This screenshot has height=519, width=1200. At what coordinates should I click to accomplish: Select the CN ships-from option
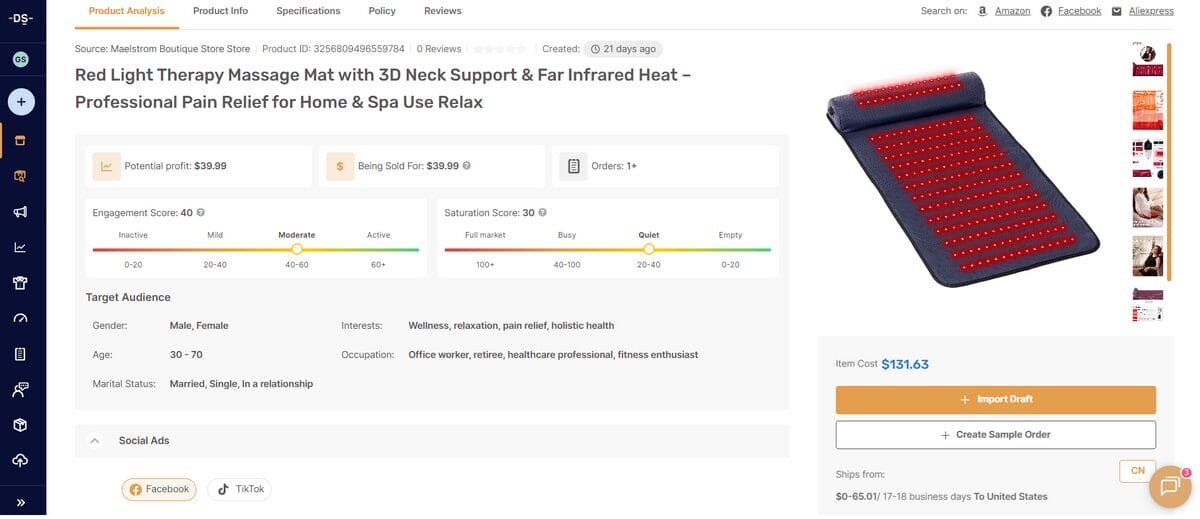tap(1137, 471)
